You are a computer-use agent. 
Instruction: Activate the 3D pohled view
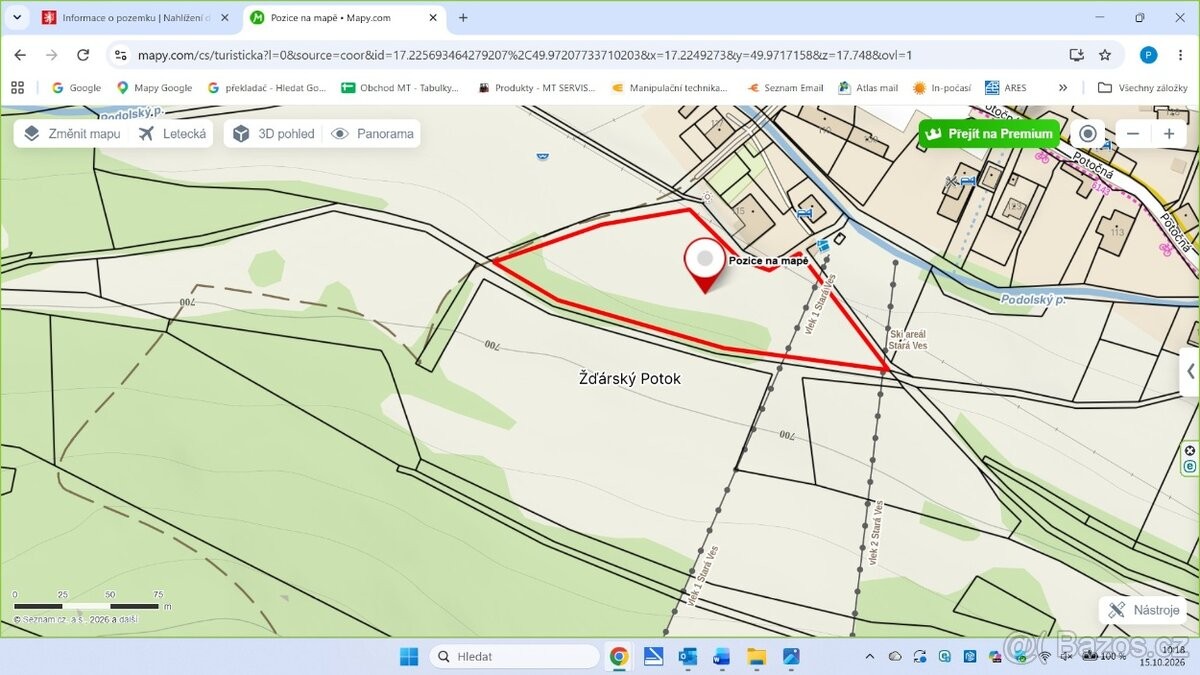(272, 134)
